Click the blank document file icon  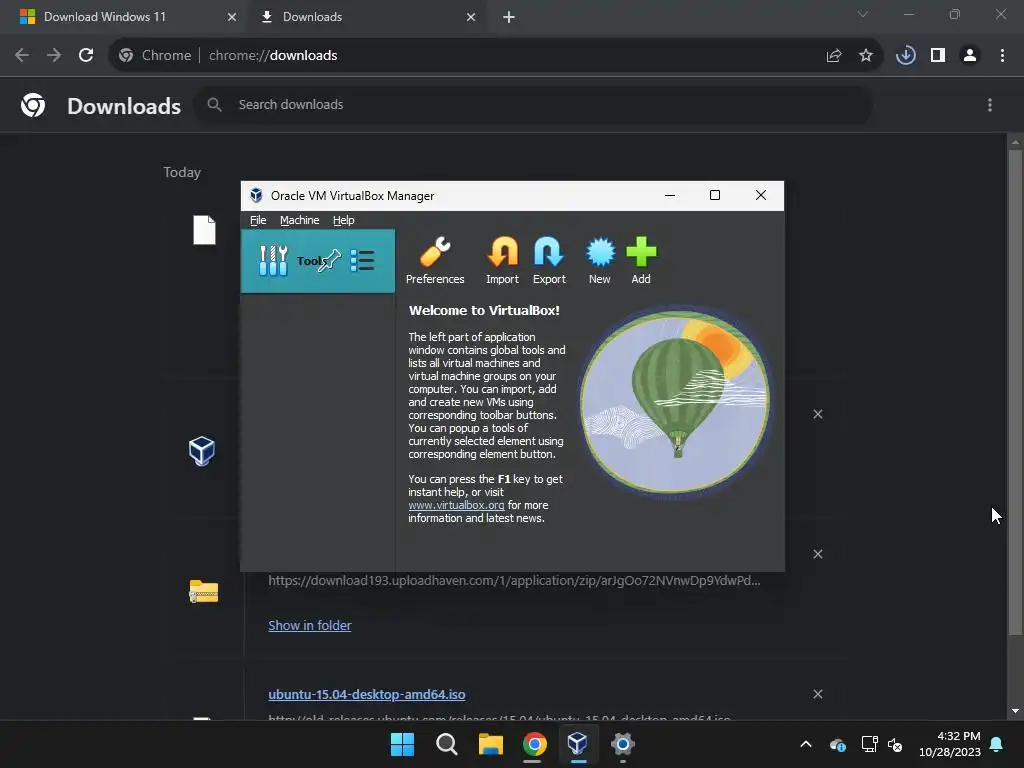[204, 230]
